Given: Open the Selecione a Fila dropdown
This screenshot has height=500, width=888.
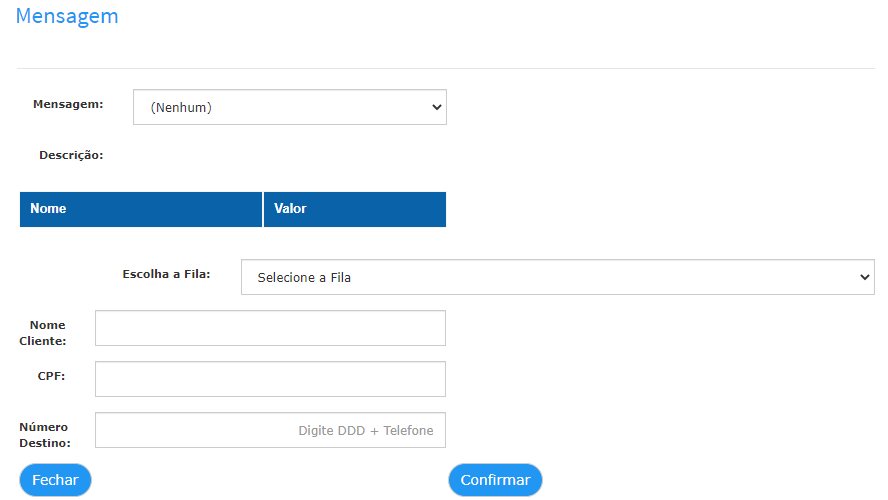Looking at the screenshot, I should click(x=557, y=277).
